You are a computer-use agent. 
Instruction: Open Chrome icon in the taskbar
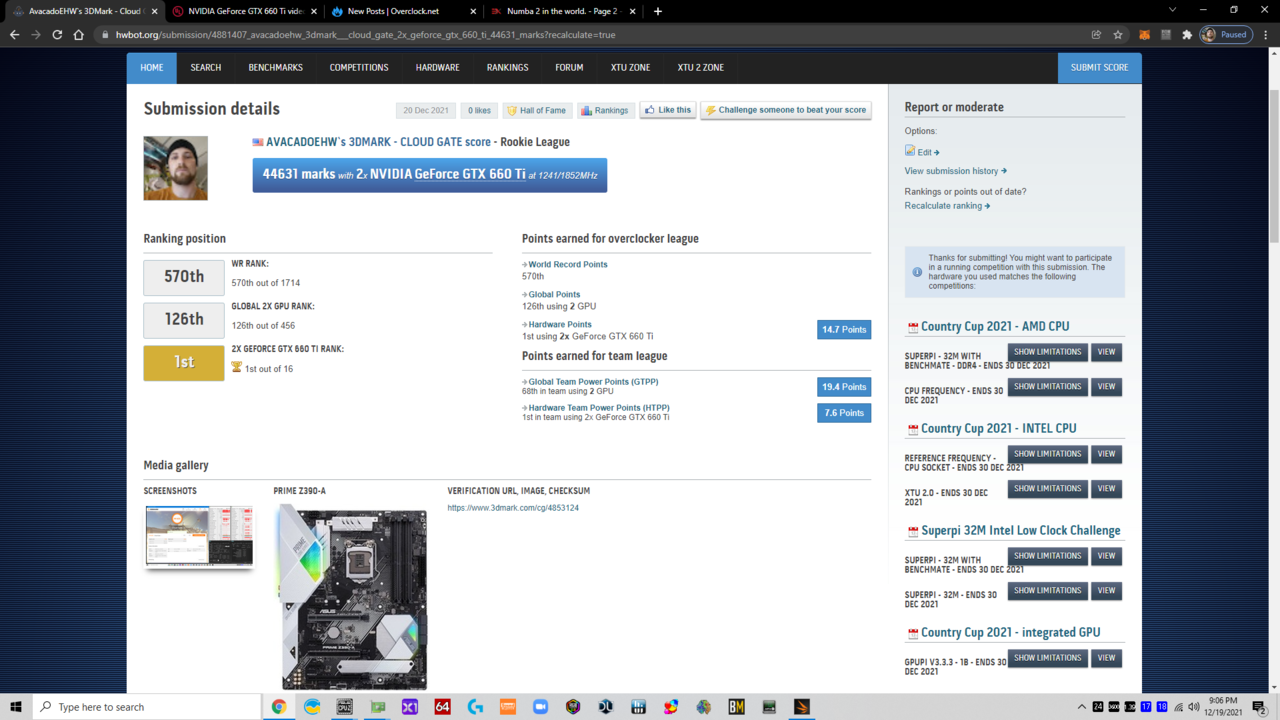pyautogui.click(x=279, y=707)
